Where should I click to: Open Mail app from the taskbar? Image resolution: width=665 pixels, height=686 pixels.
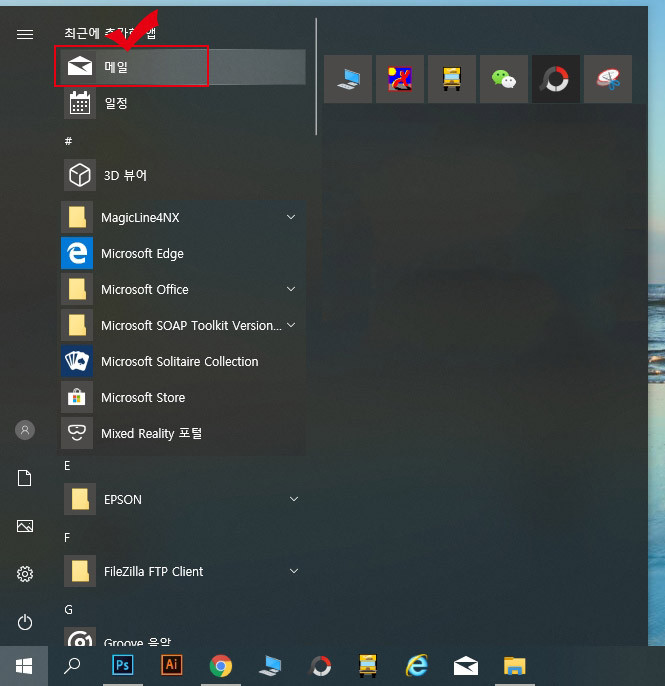click(x=466, y=666)
